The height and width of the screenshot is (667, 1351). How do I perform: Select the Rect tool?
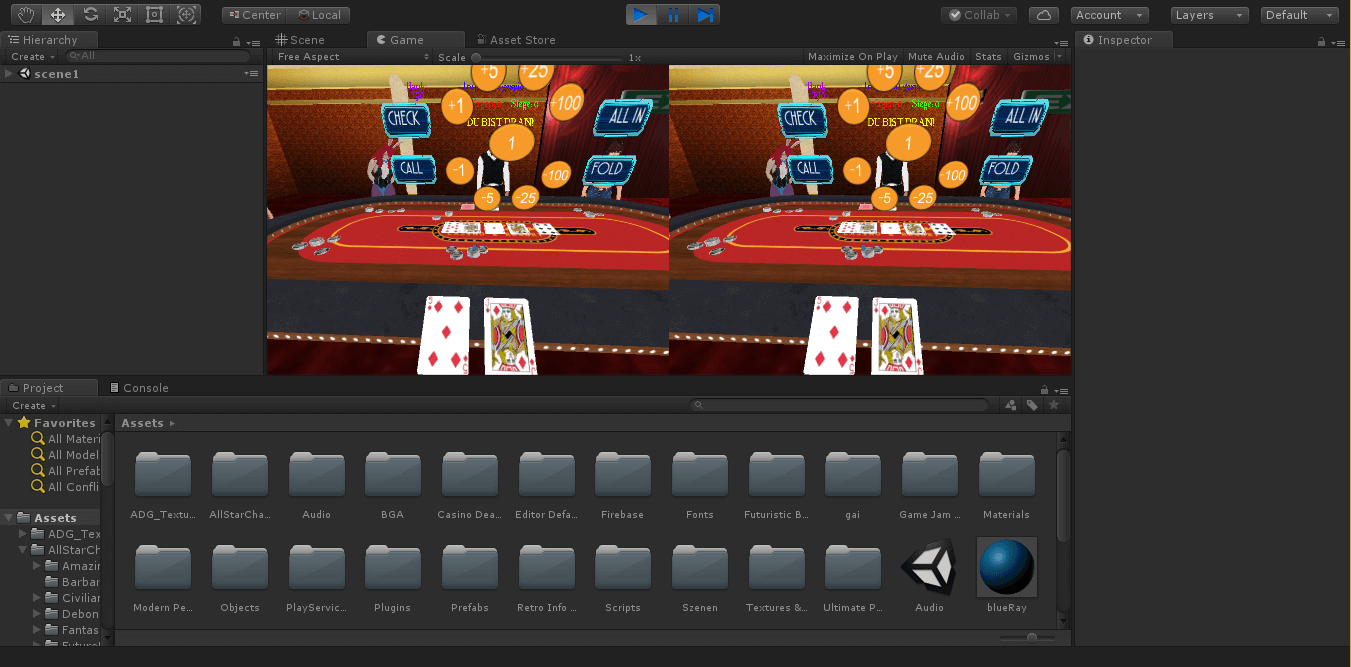pos(154,15)
